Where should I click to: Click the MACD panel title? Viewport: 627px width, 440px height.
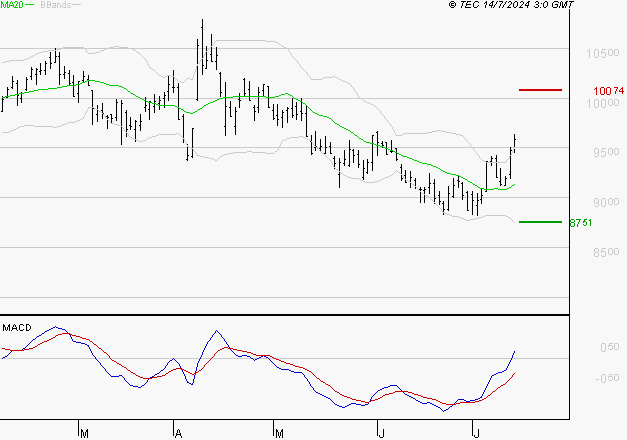[17, 328]
